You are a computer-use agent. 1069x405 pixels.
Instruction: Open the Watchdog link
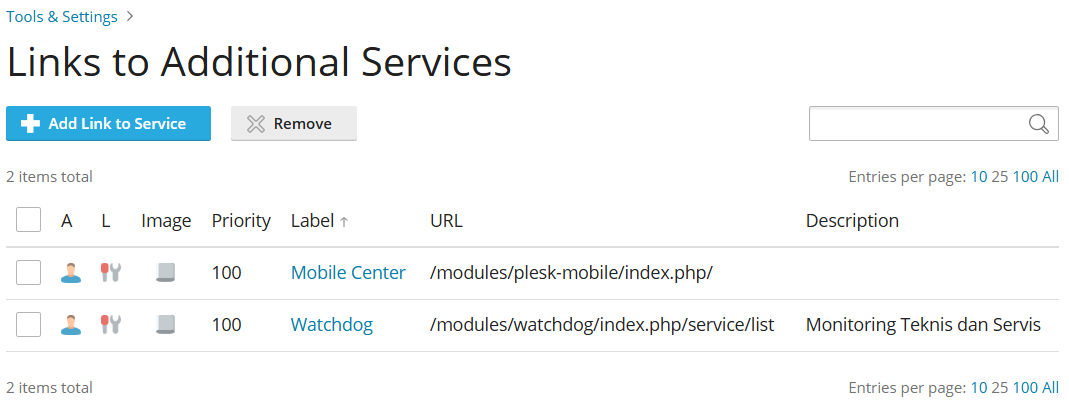click(x=332, y=325)
